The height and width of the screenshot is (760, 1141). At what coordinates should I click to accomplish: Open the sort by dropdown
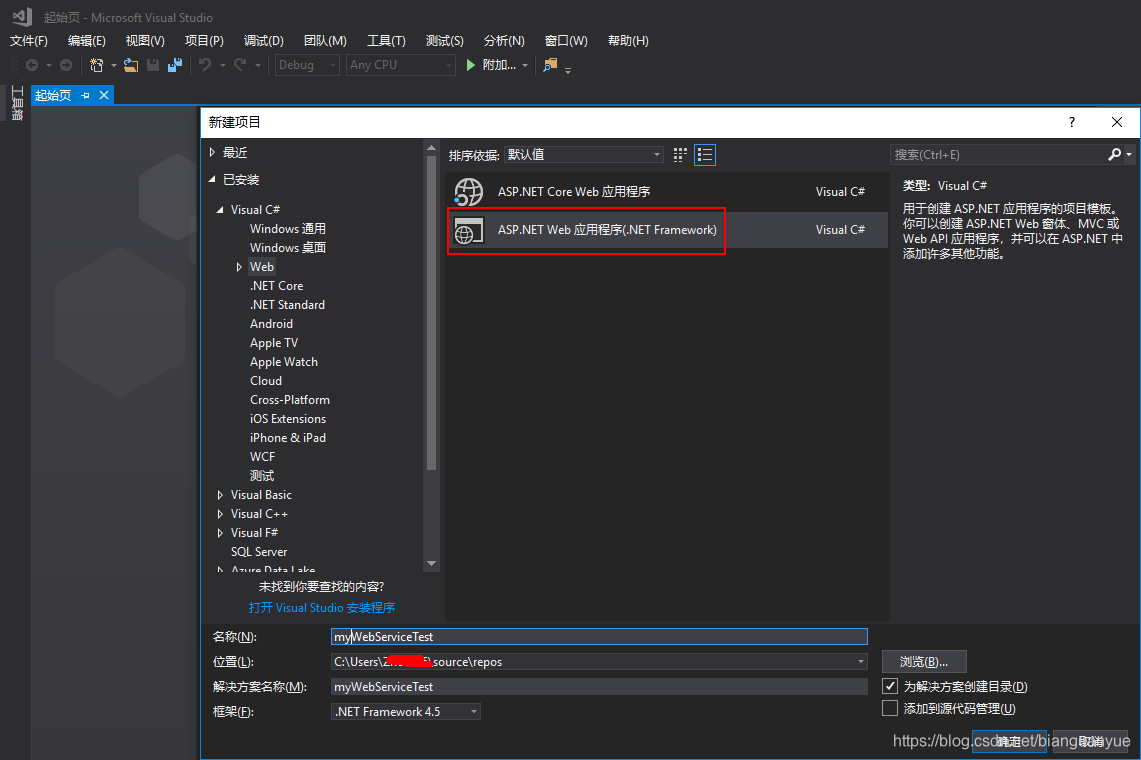point(584,154)
